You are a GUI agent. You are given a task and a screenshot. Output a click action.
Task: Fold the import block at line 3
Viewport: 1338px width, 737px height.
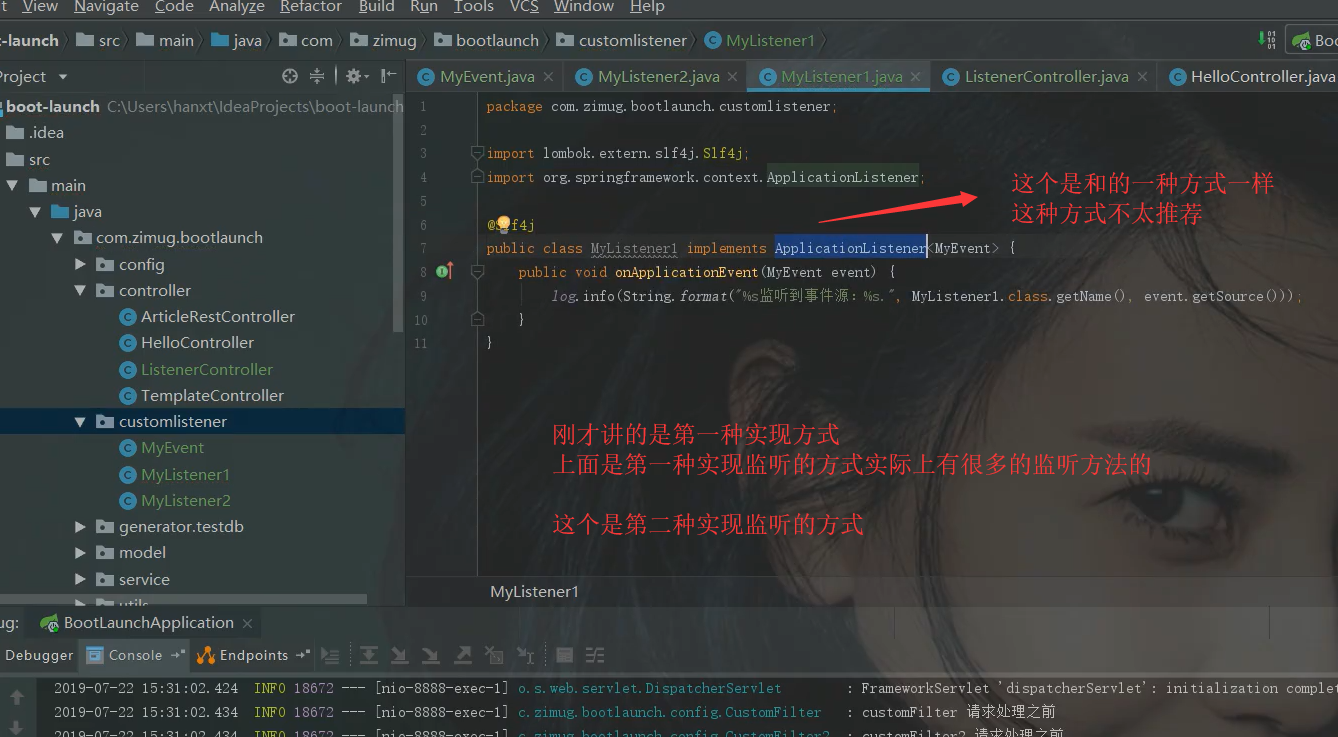477,153
